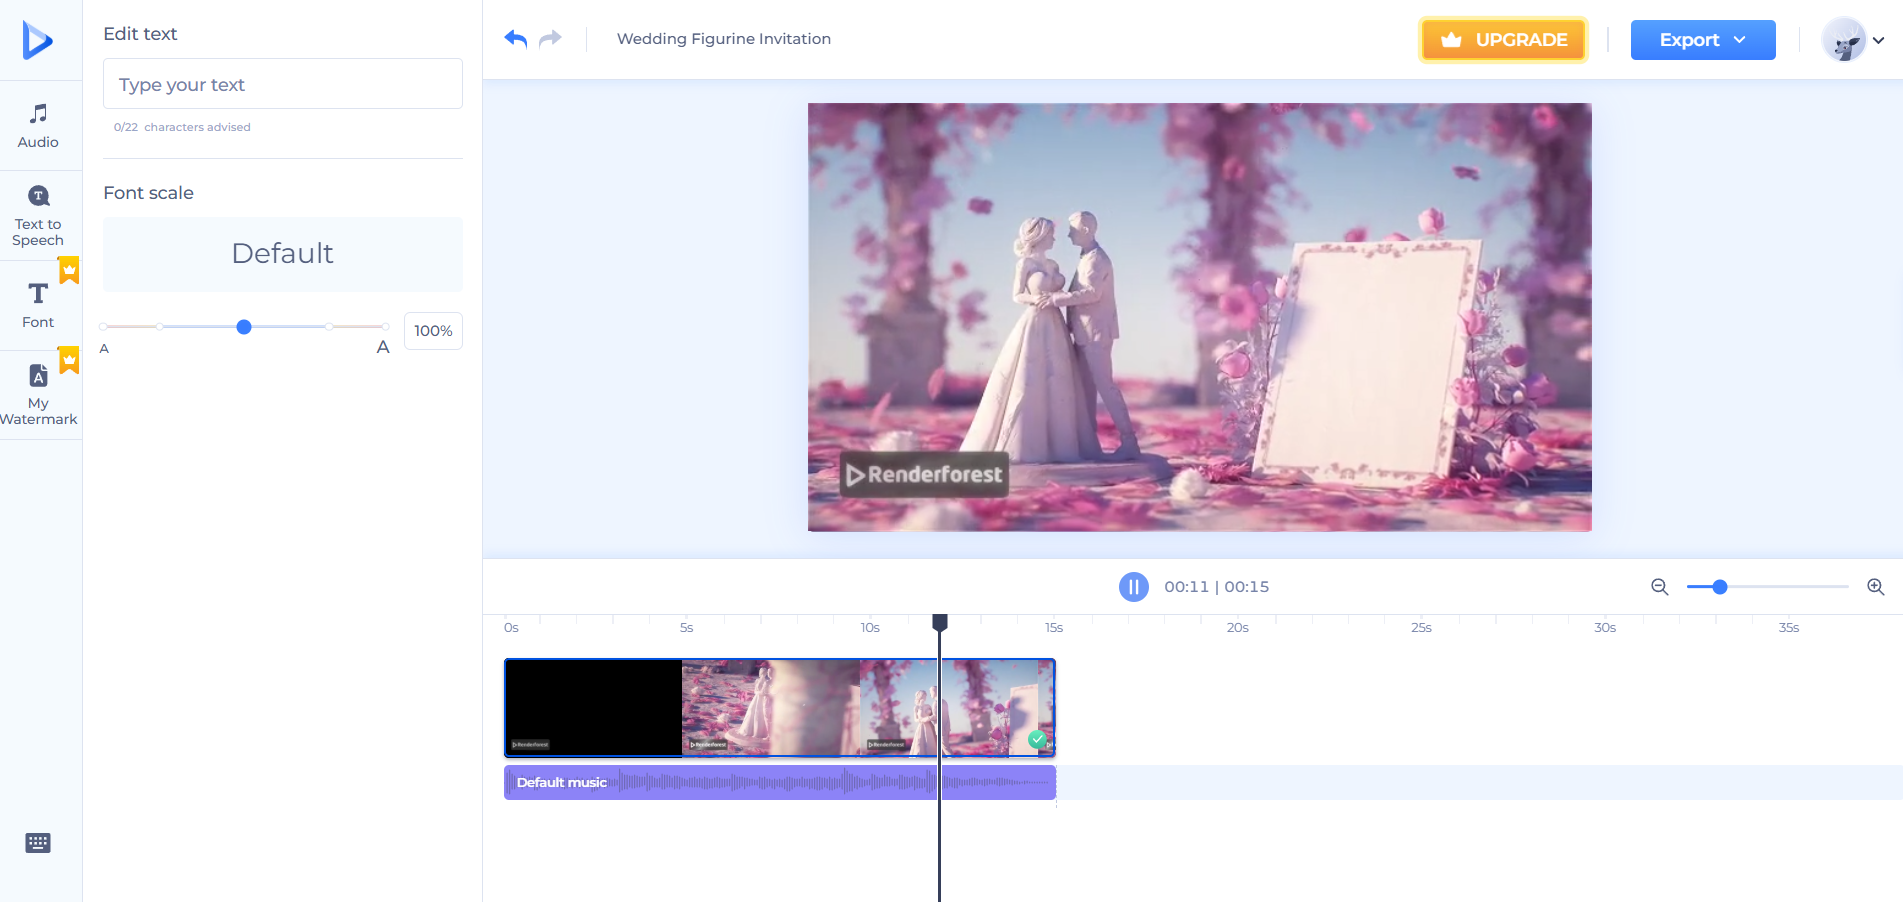Zoom out of the timeline
1903x902 pixels.
(1658, 587)
